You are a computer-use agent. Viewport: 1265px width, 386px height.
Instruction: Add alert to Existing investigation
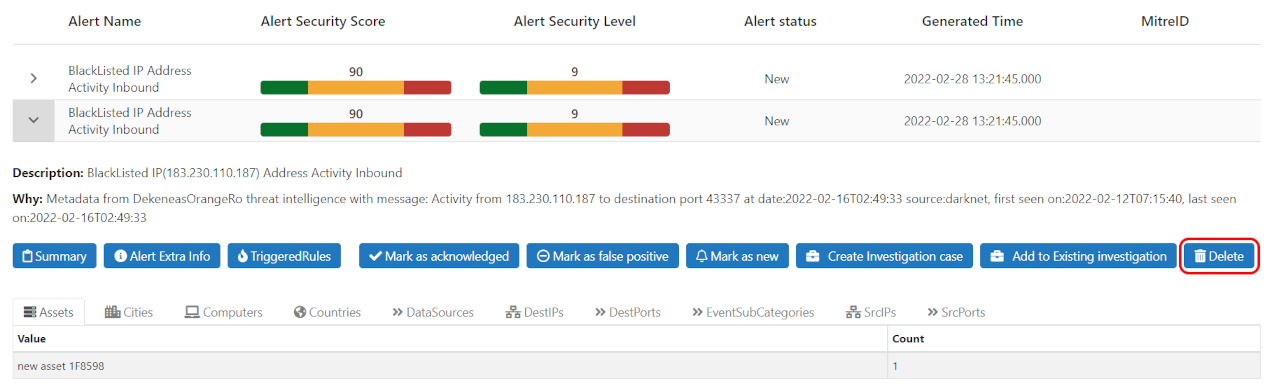pos(1078,256)
